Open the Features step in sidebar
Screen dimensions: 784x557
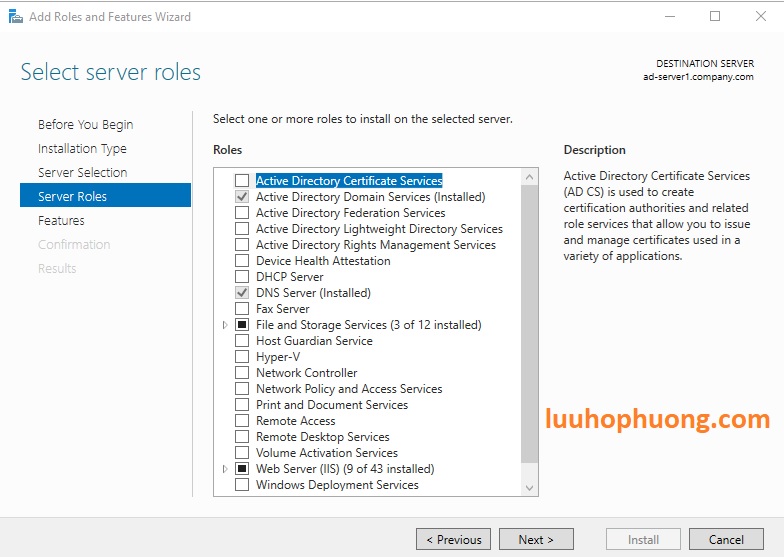[x=61, y=221]
